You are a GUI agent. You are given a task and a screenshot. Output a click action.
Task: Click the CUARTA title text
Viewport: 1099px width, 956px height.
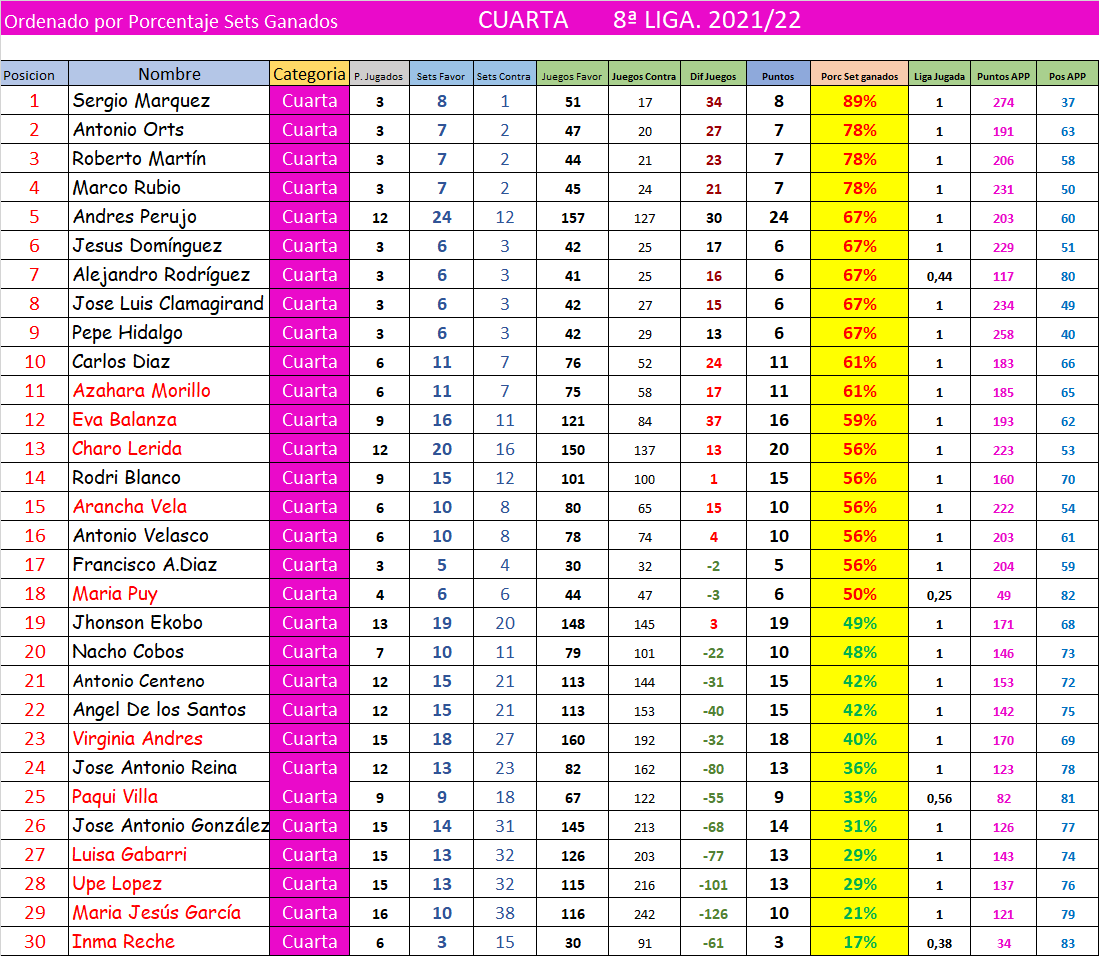[524, 20]
